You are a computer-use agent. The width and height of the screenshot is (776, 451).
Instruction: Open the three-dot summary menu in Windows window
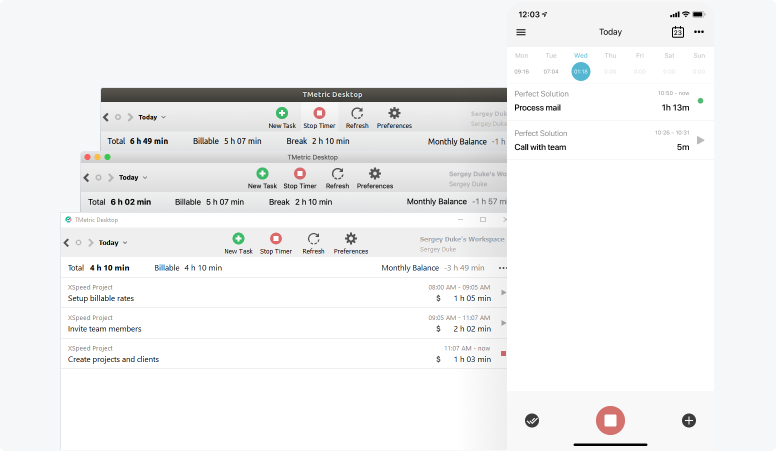point(503,268)
